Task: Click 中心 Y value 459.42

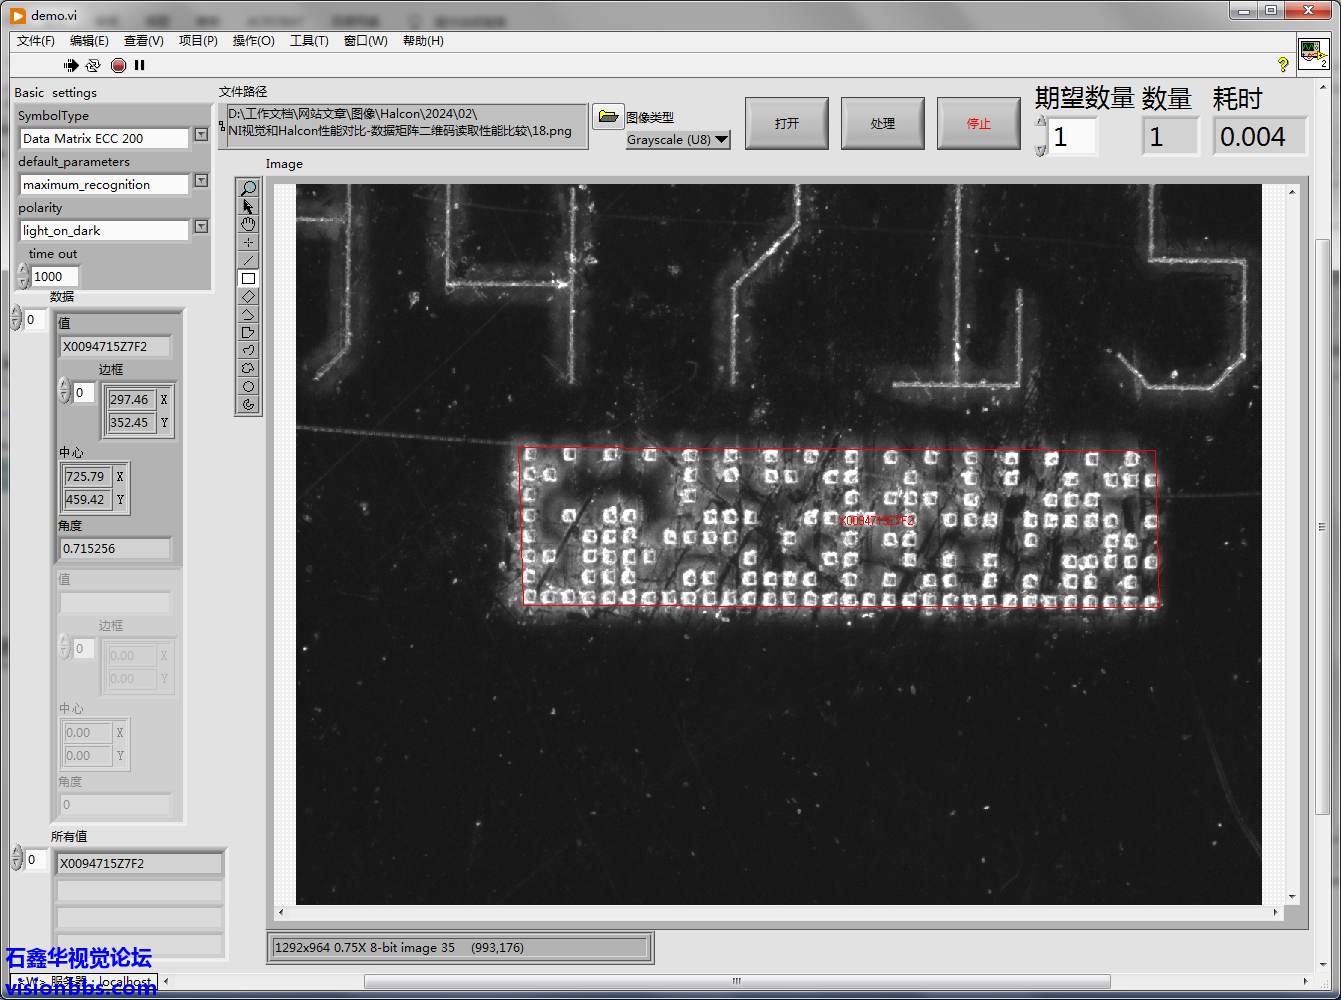Action: 86,499
